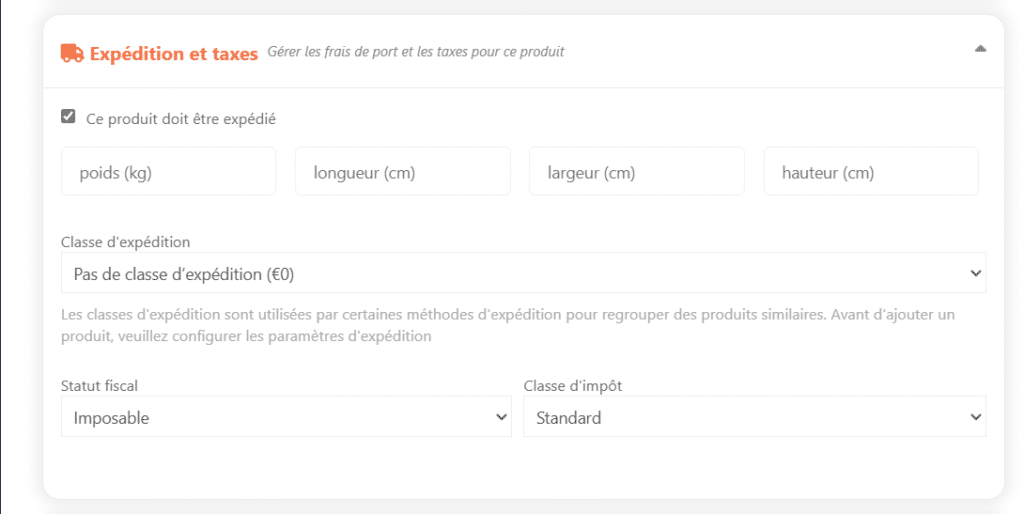Click the shipping class help description text

(x=507, y=325)
